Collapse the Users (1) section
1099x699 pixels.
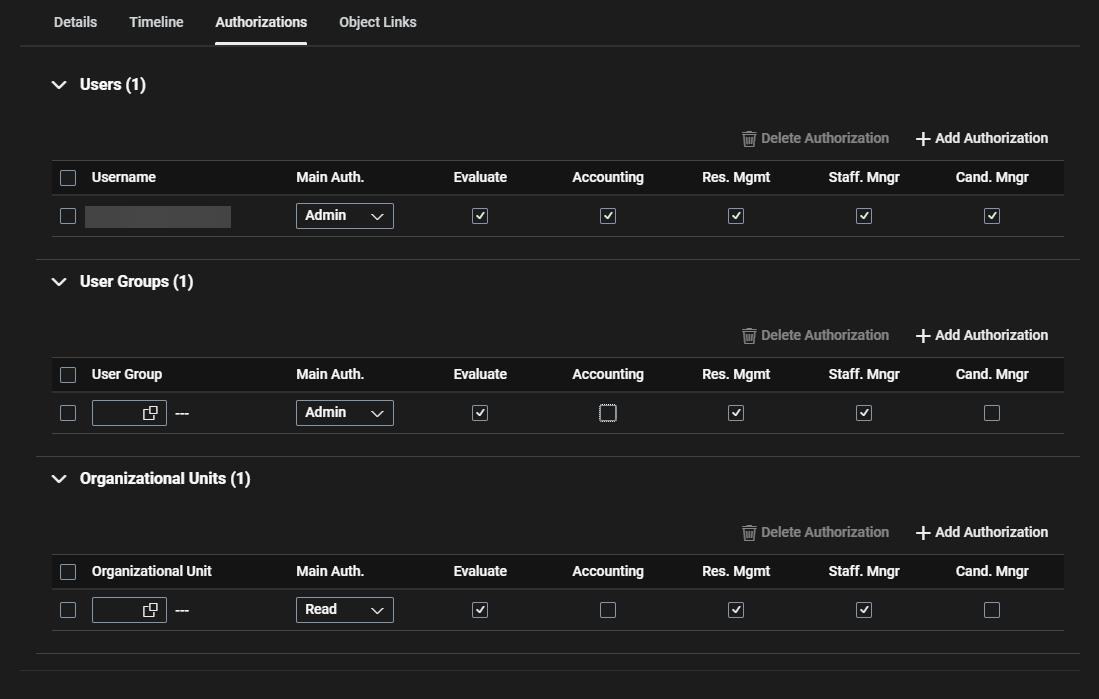[x=58, y=85]
